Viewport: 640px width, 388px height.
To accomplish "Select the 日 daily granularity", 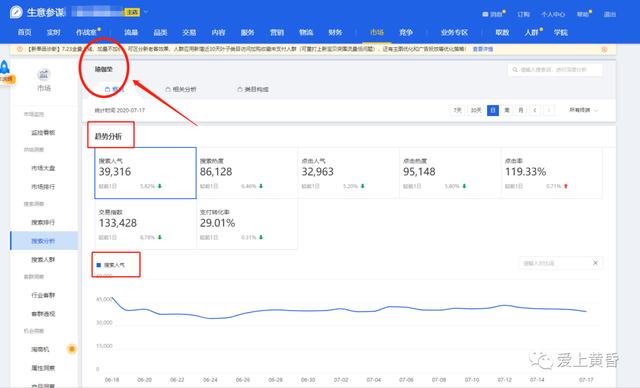I will pyautogui.click(x=493, y=110).
